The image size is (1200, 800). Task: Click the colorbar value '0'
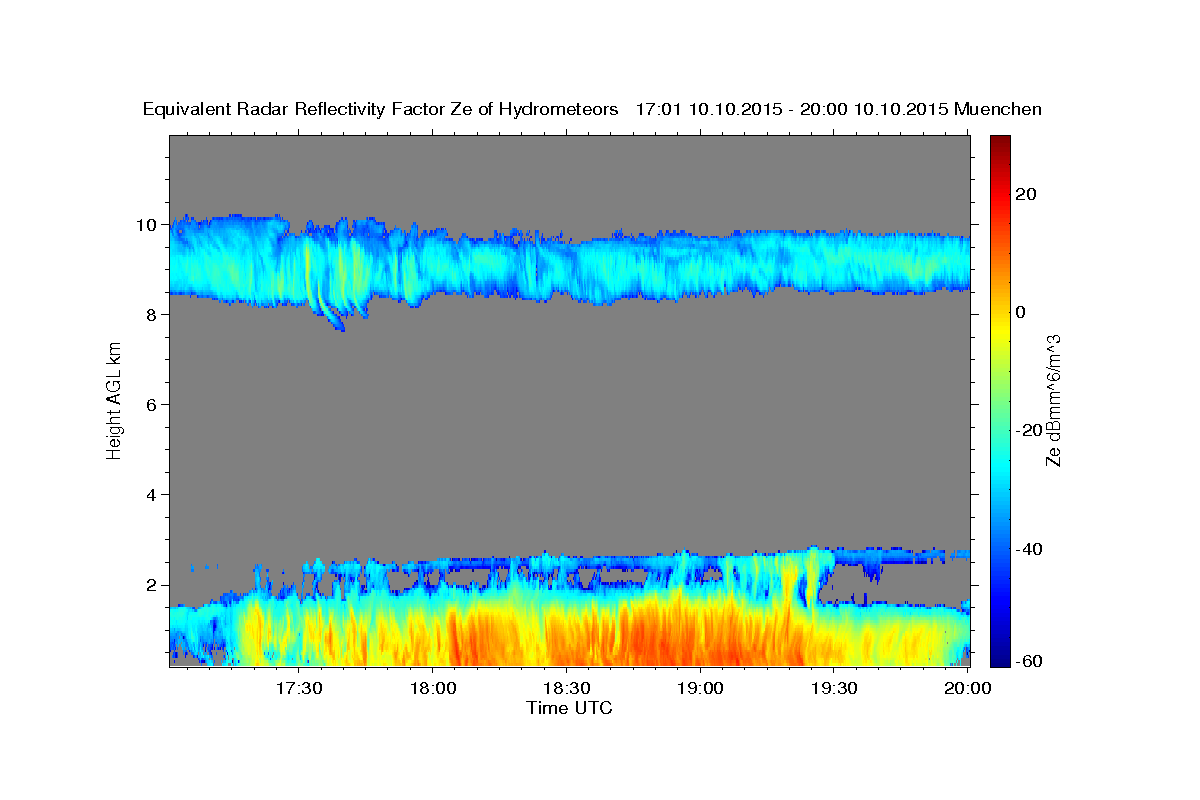[x=1021, y=312]
